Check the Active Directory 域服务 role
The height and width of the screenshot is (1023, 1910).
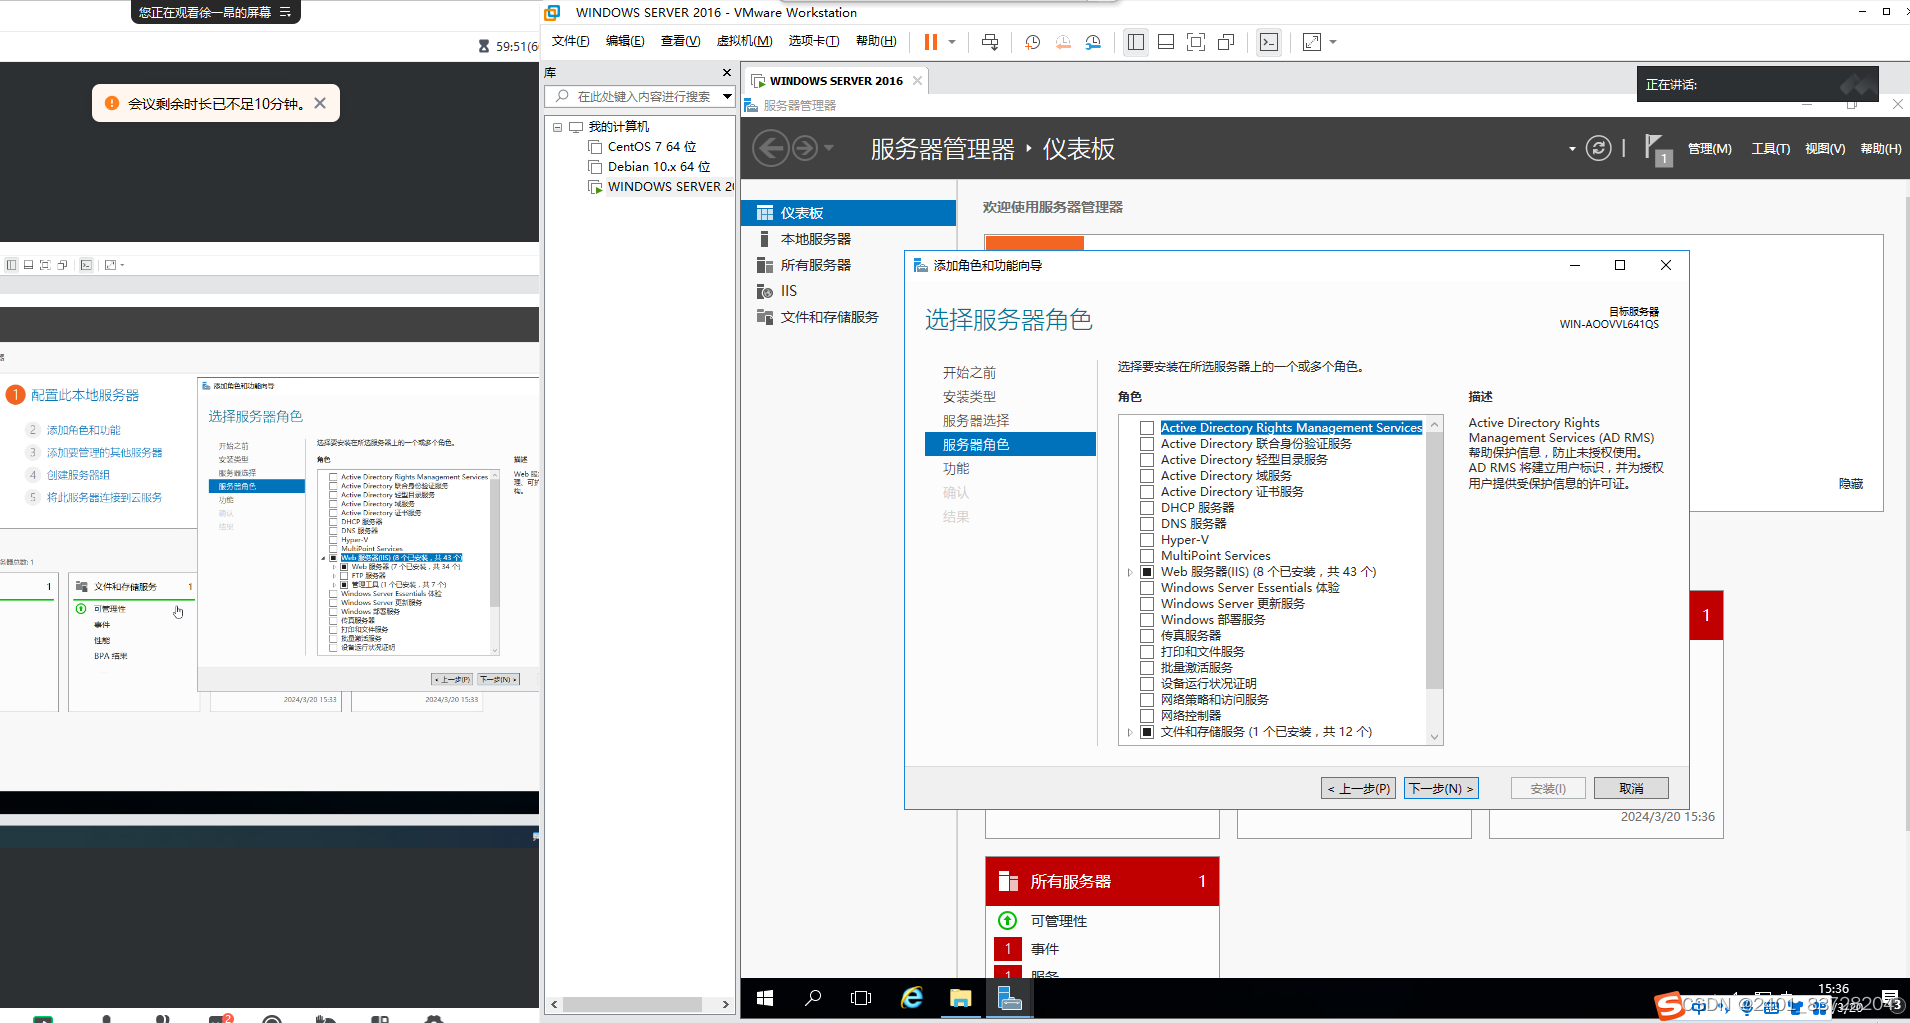click(1147, 476)
